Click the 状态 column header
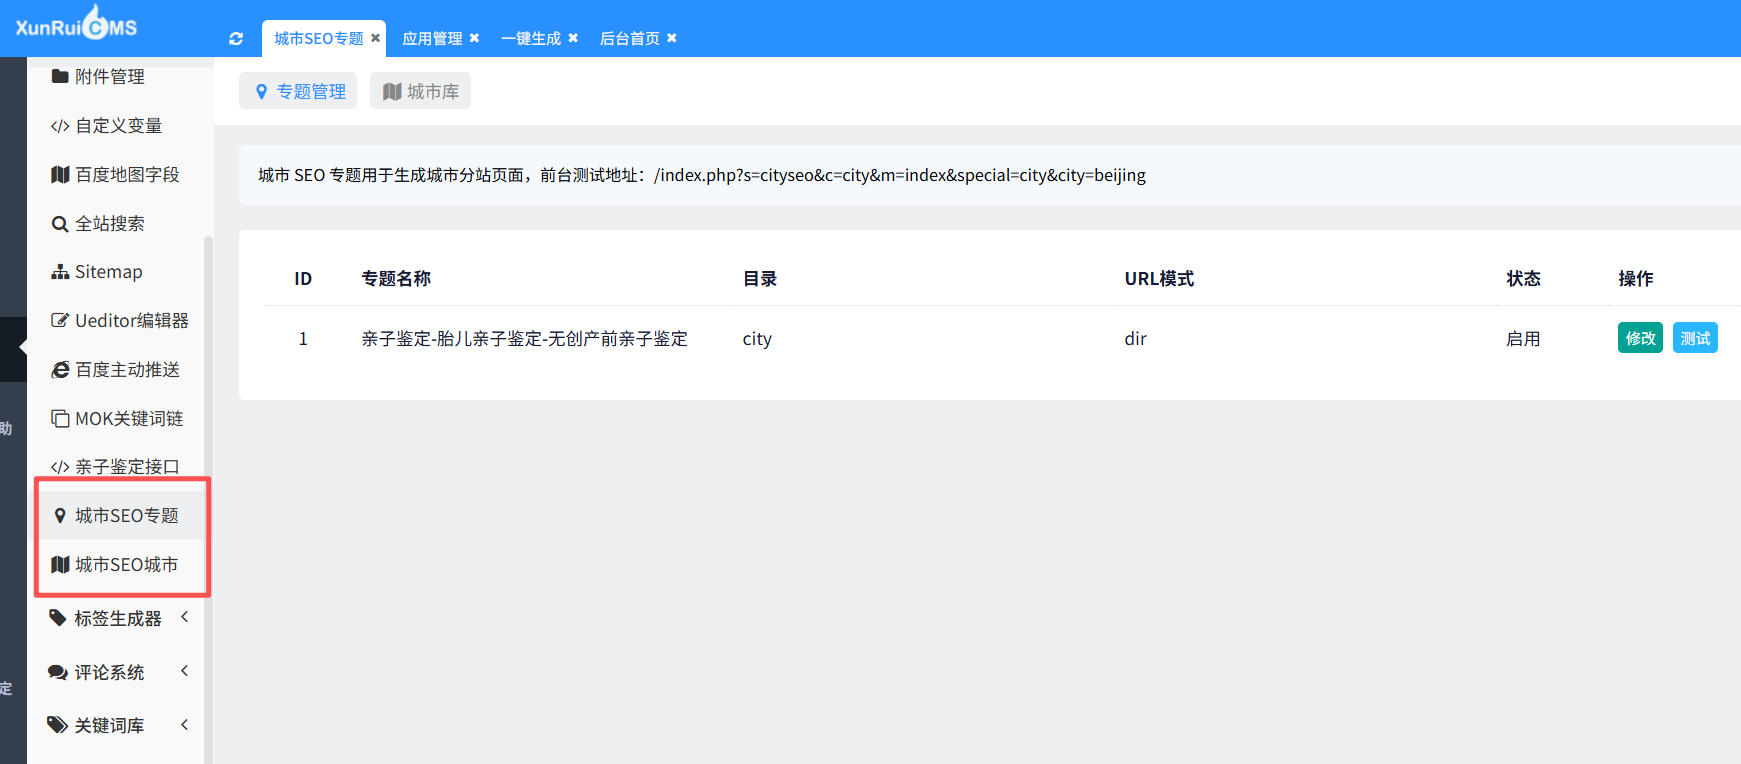1741x764 pixels. click(x=1523, y=279)
